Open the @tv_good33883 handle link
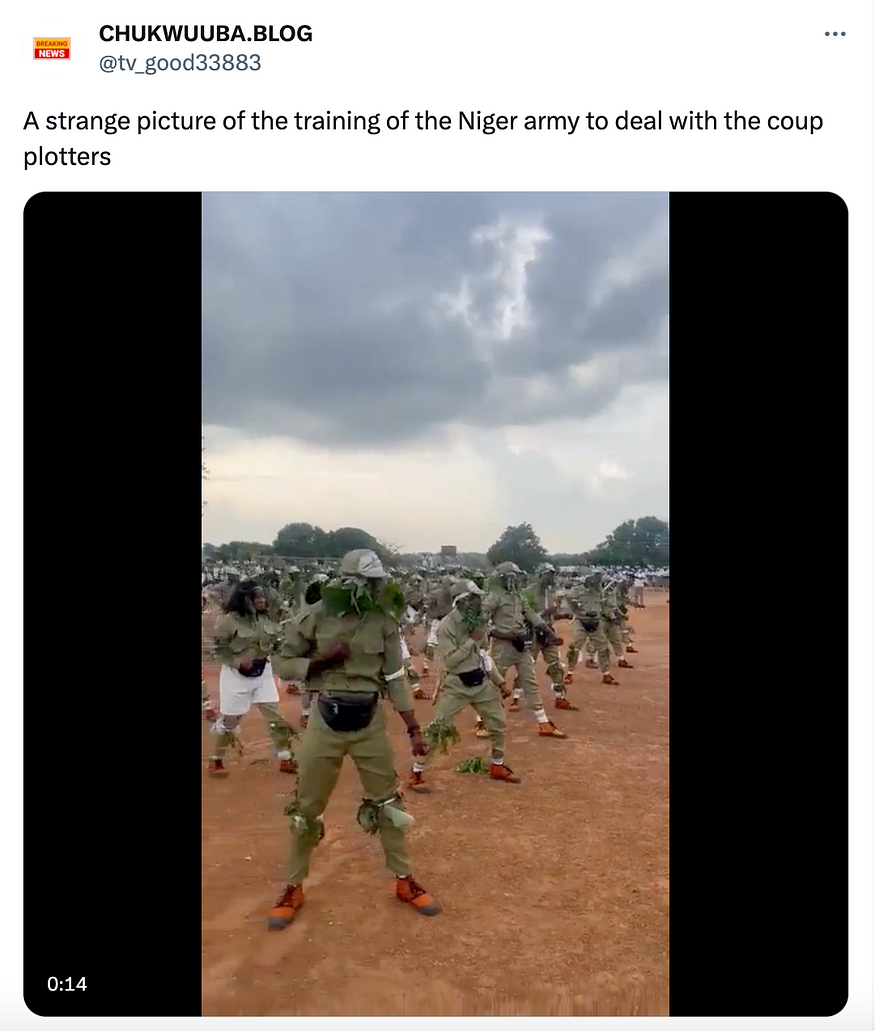875x1031 pixels. (x=179, y=62)
